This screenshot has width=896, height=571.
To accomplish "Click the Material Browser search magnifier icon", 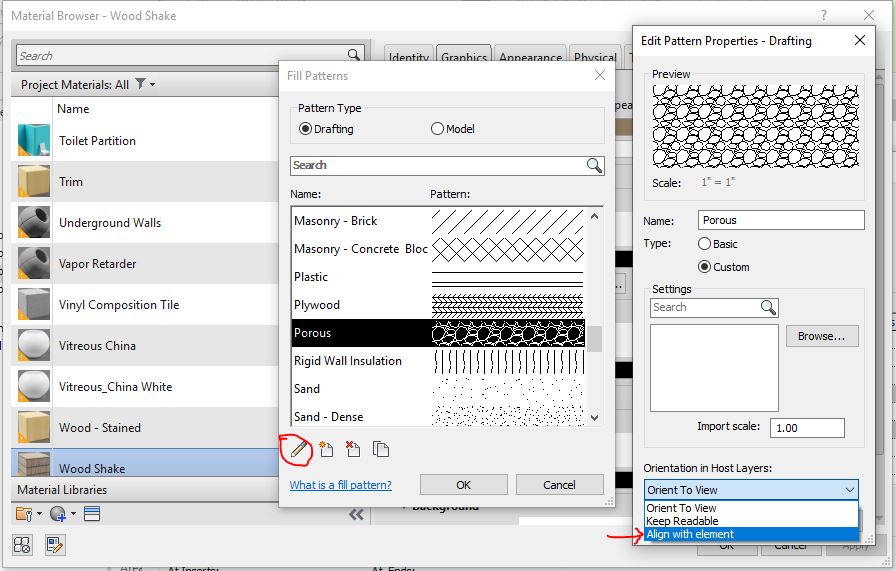I will click(x=354, y=55).
